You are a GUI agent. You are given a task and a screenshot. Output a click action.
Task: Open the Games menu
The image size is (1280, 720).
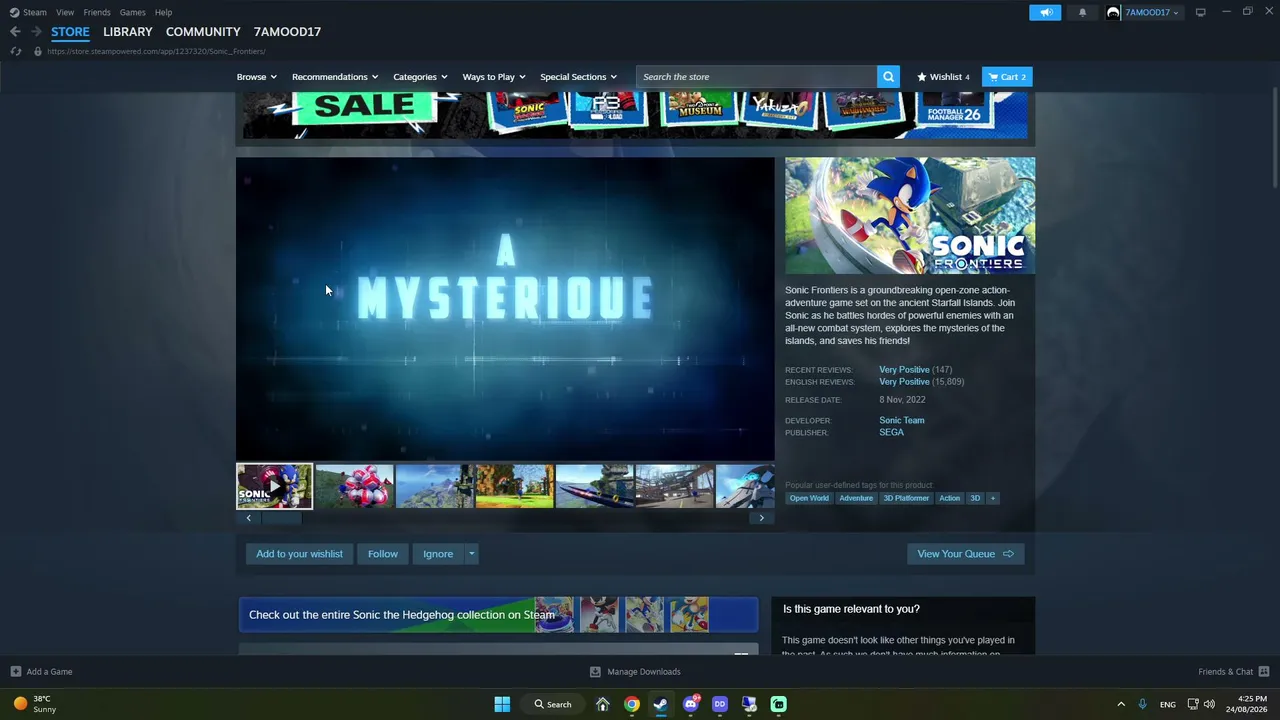tap(132, 12)
